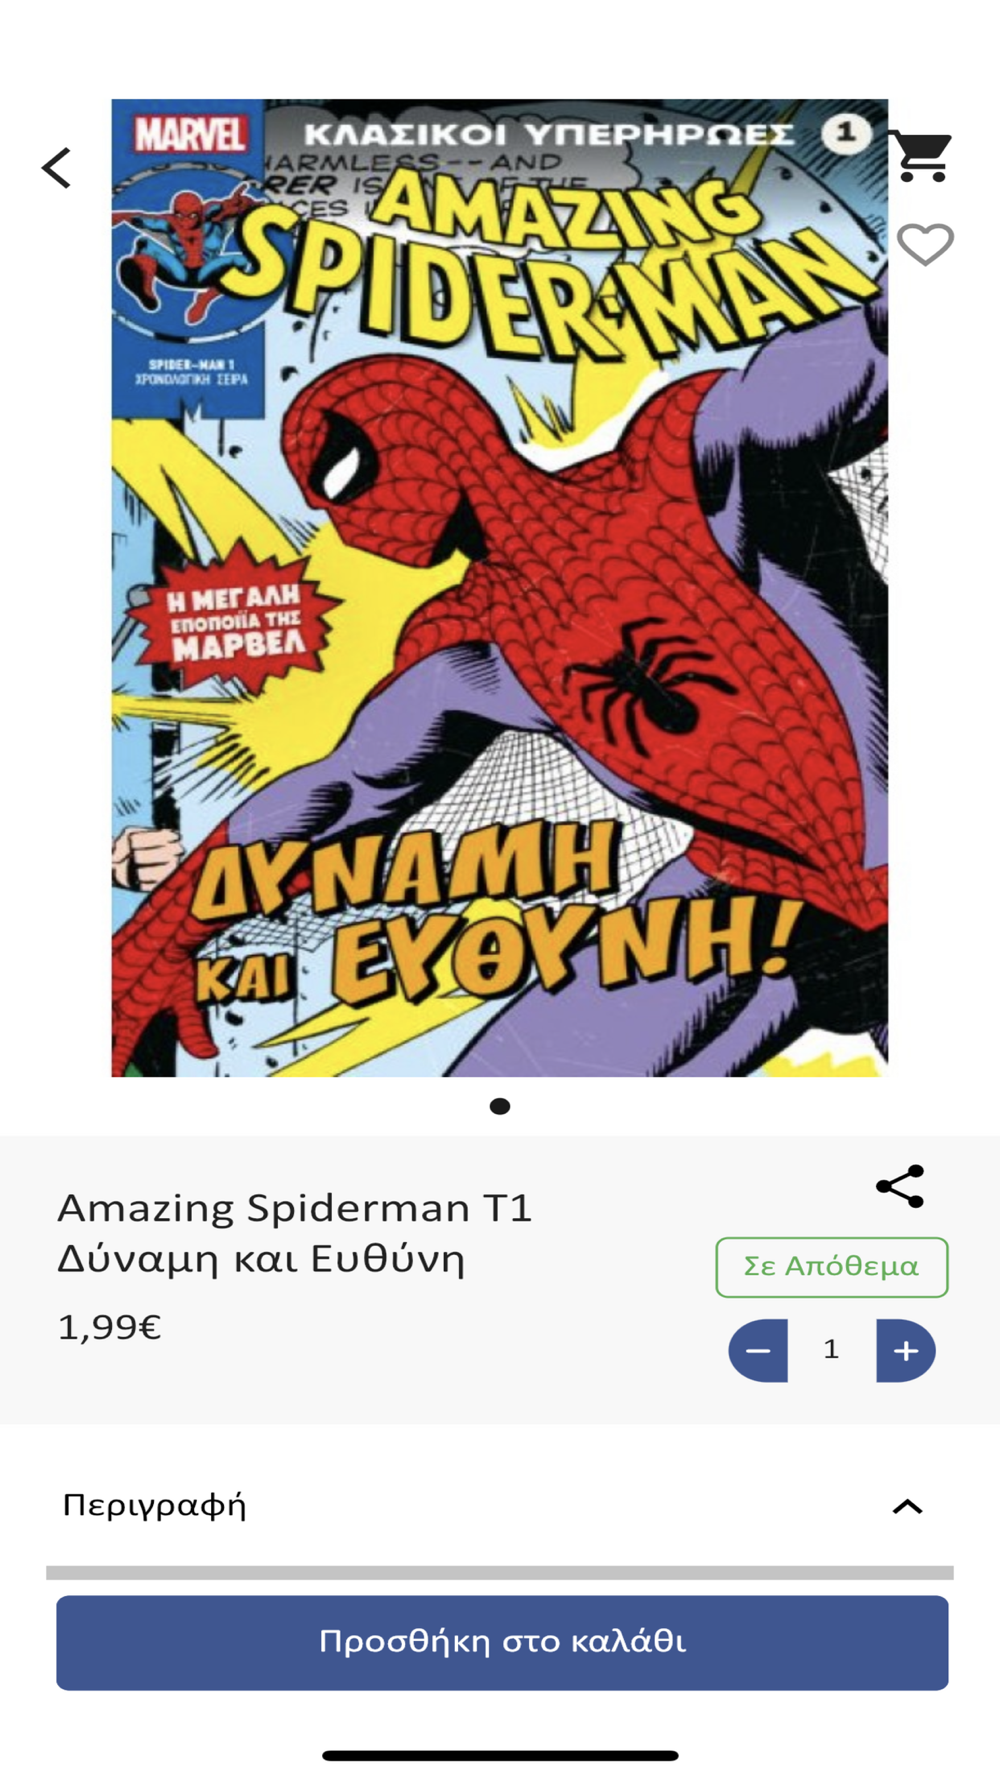Tap the Σε Απόθεμα stock badge
The image size is (1000, 1778).
tap(832, 1267)
